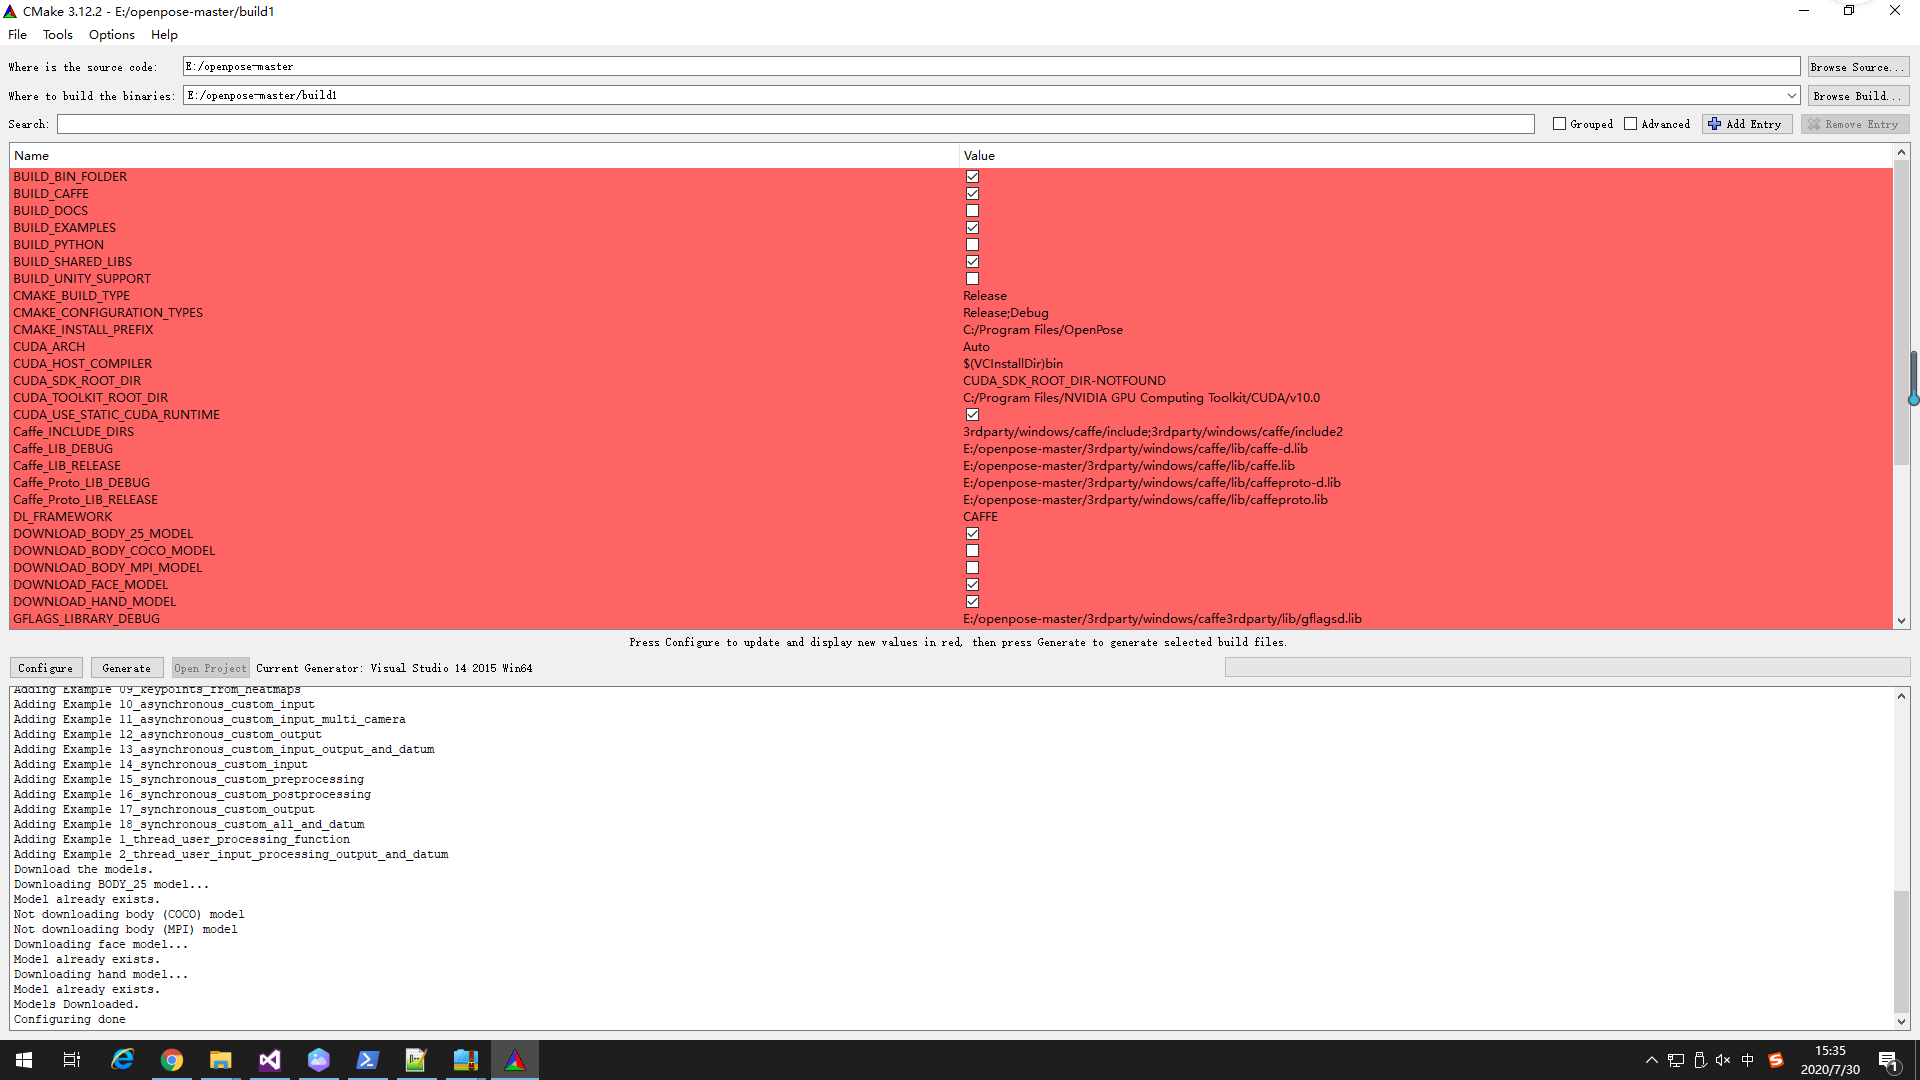
Task: Open the Options menu
Action: [x=110, y=34]
